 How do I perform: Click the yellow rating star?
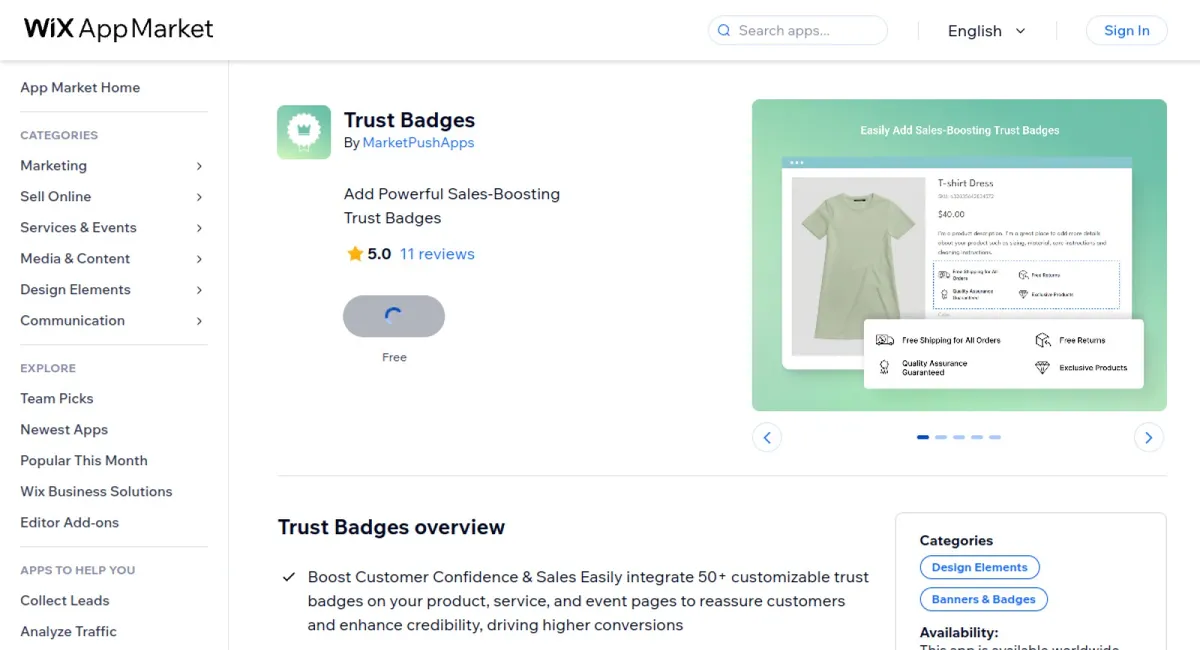[x=355, y=254]
